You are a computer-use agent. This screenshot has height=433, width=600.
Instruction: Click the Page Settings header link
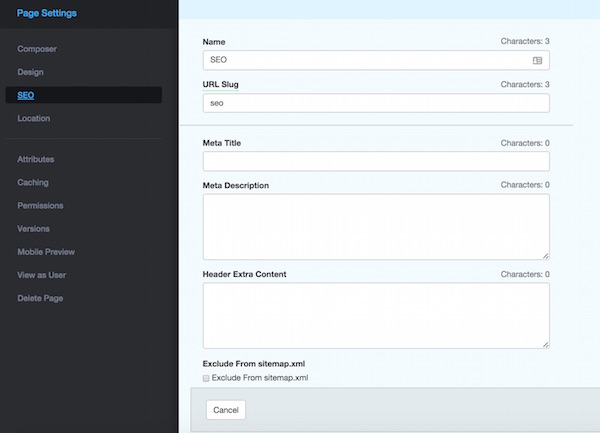(47, 13)
